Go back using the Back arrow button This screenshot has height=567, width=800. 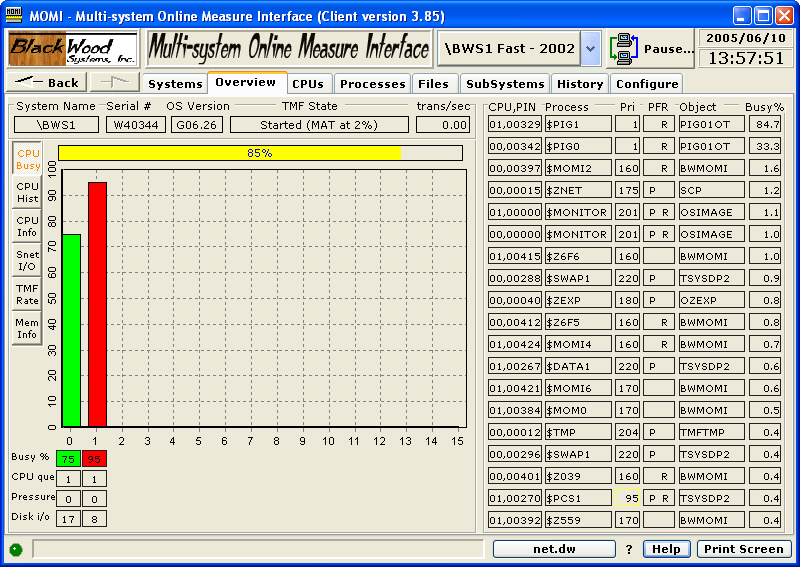pyautogui.click(x=47, y=83)
